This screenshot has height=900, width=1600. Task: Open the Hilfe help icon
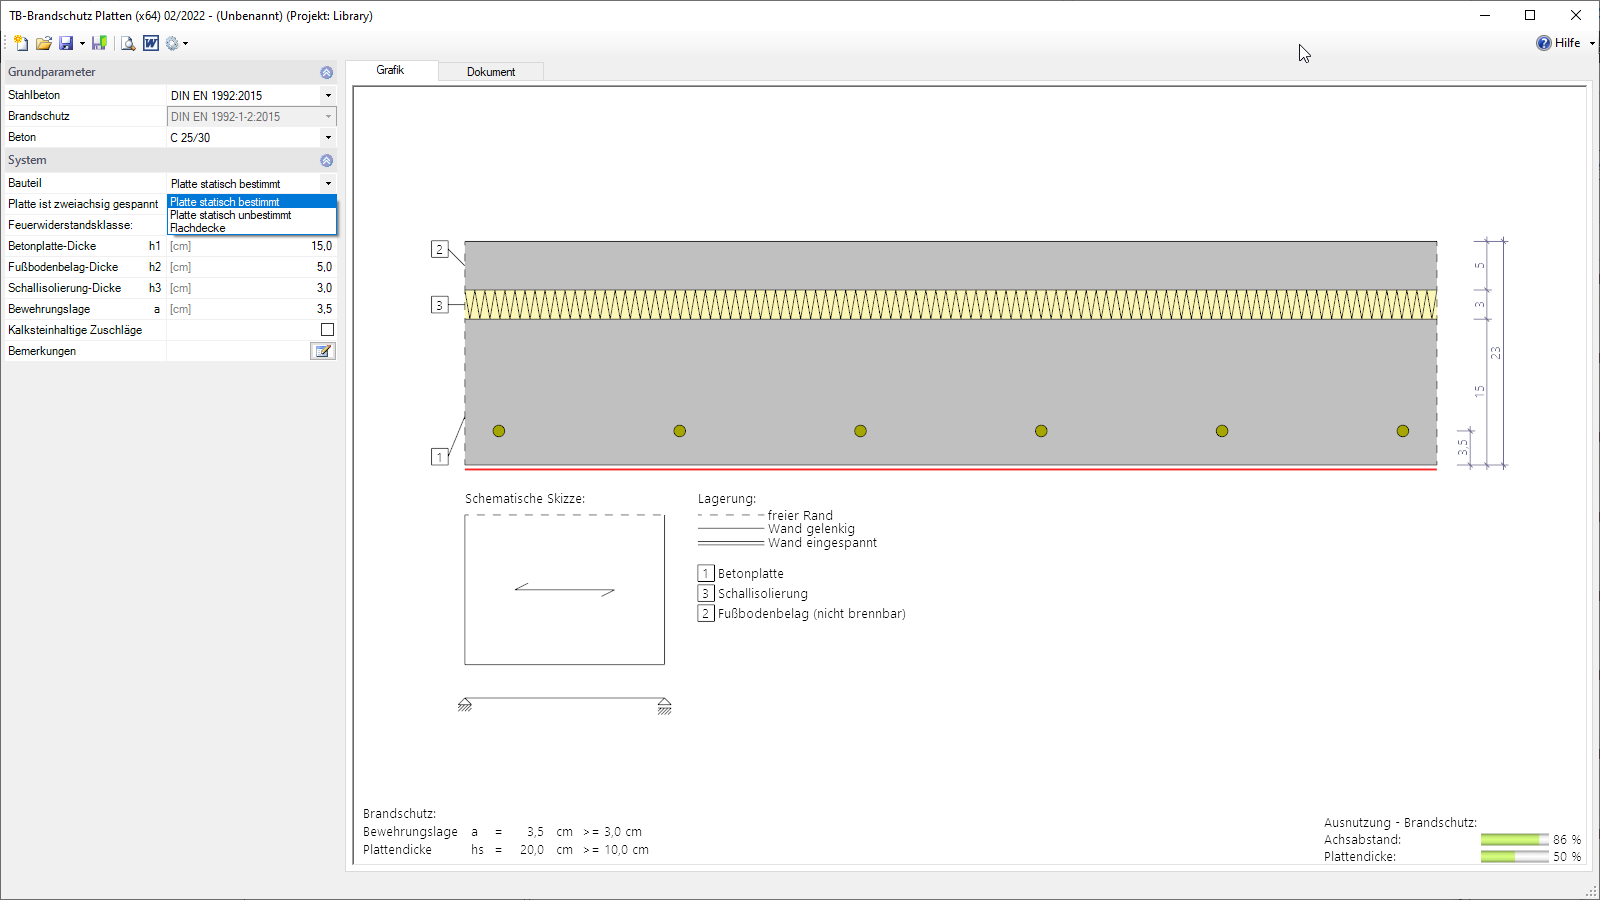1544,43
